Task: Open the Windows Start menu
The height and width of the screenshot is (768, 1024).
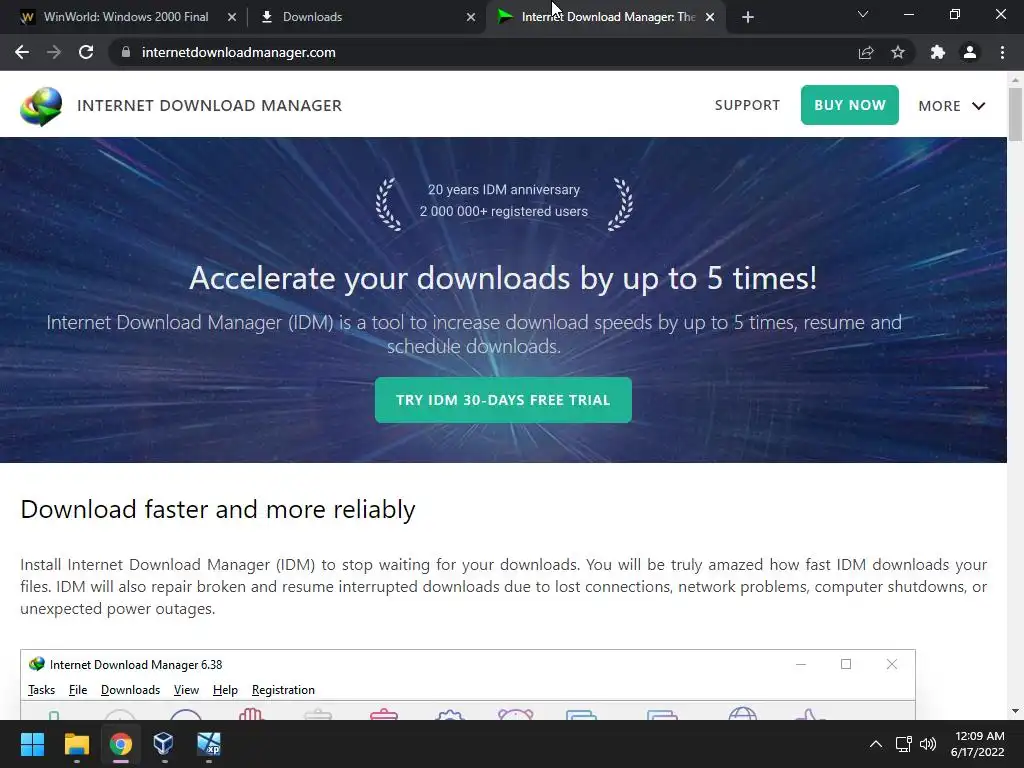Action: point(32,744)
